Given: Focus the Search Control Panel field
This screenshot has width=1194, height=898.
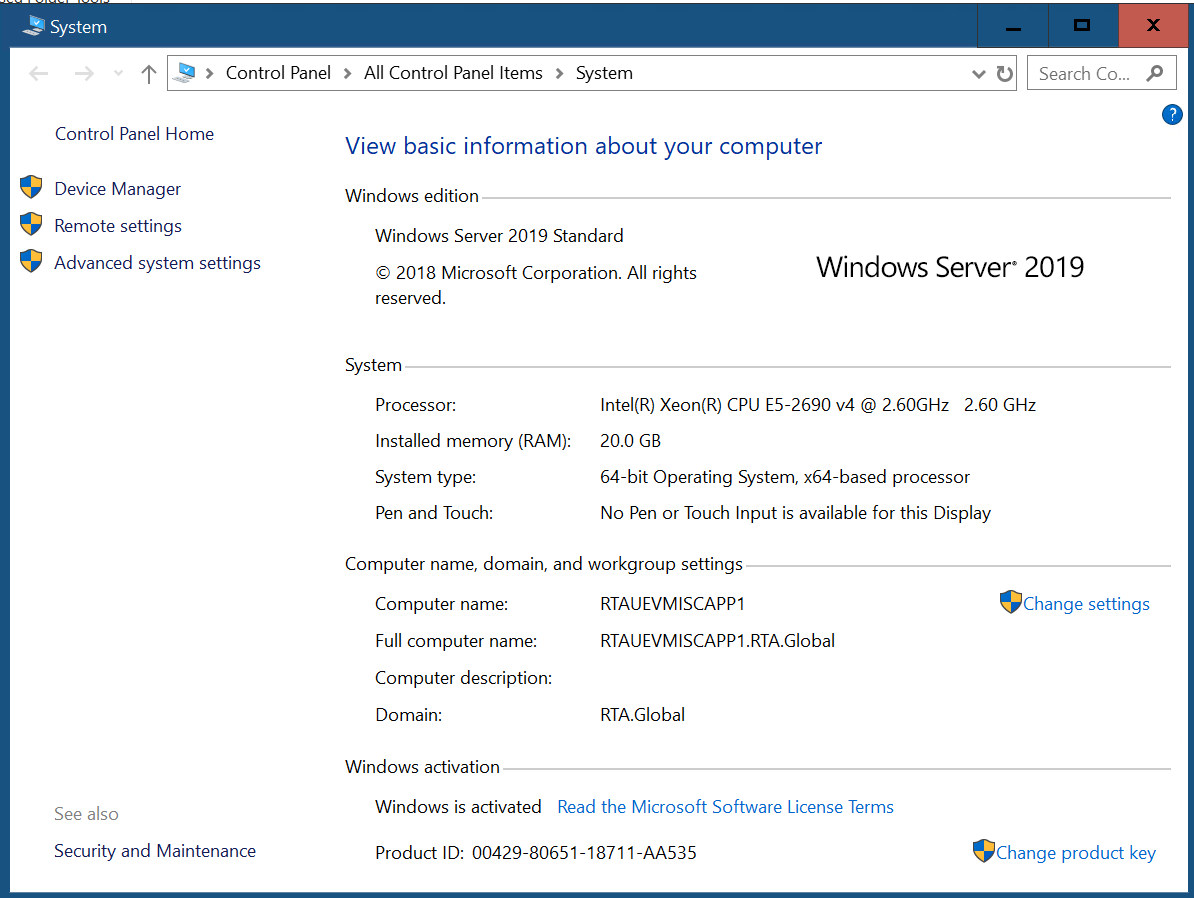Looking at the screenshot, I should [1084, 73].
